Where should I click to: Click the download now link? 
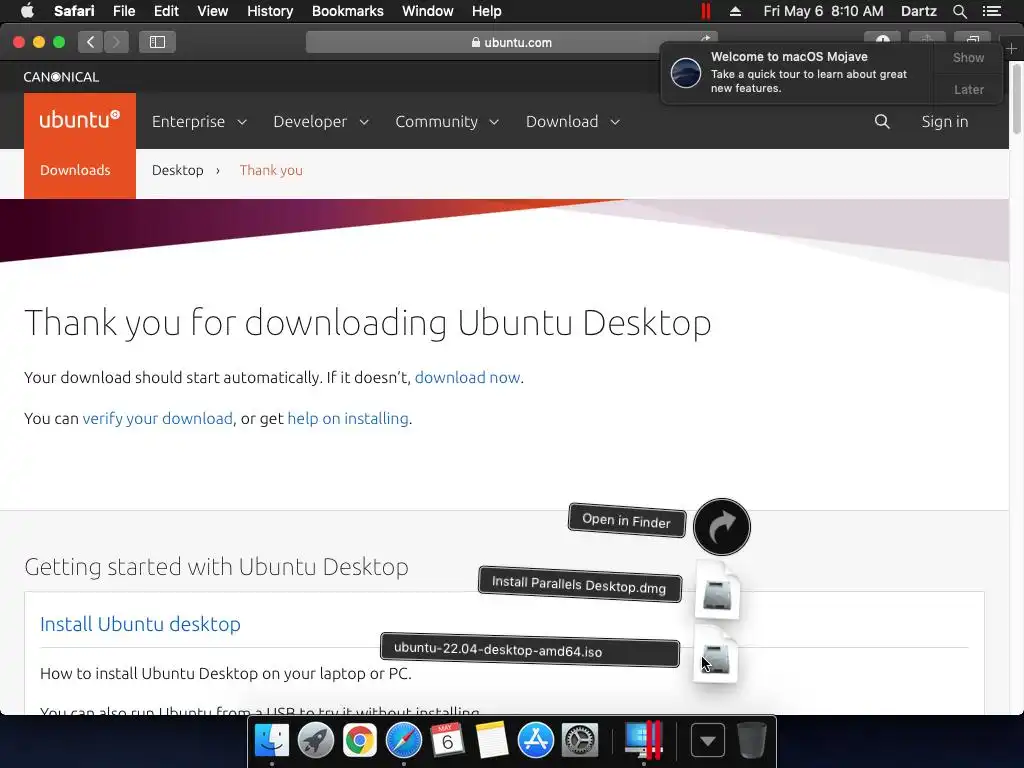(468, 377)
